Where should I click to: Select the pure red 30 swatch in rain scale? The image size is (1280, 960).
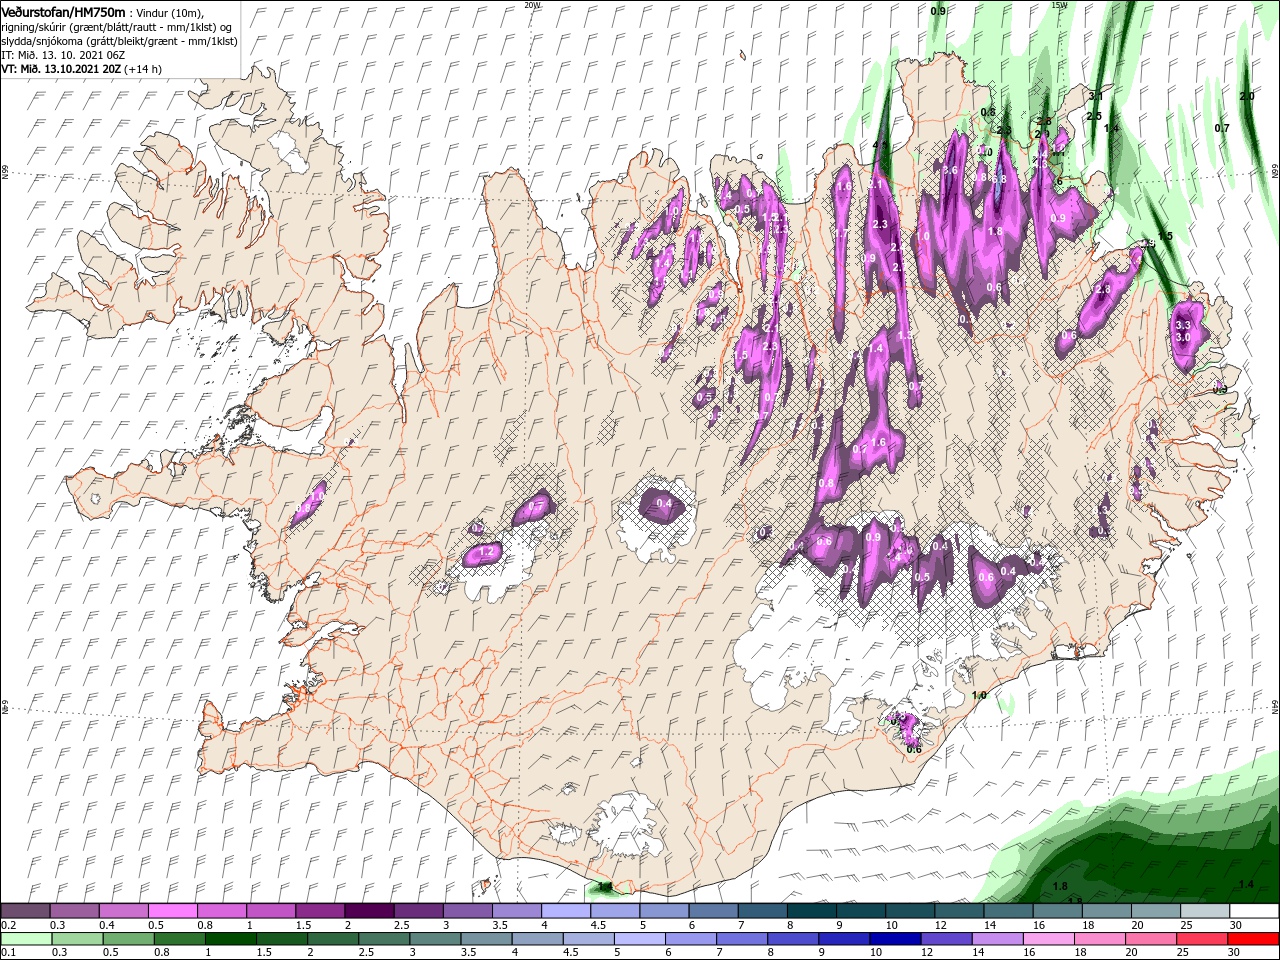tap(1252, 939)
